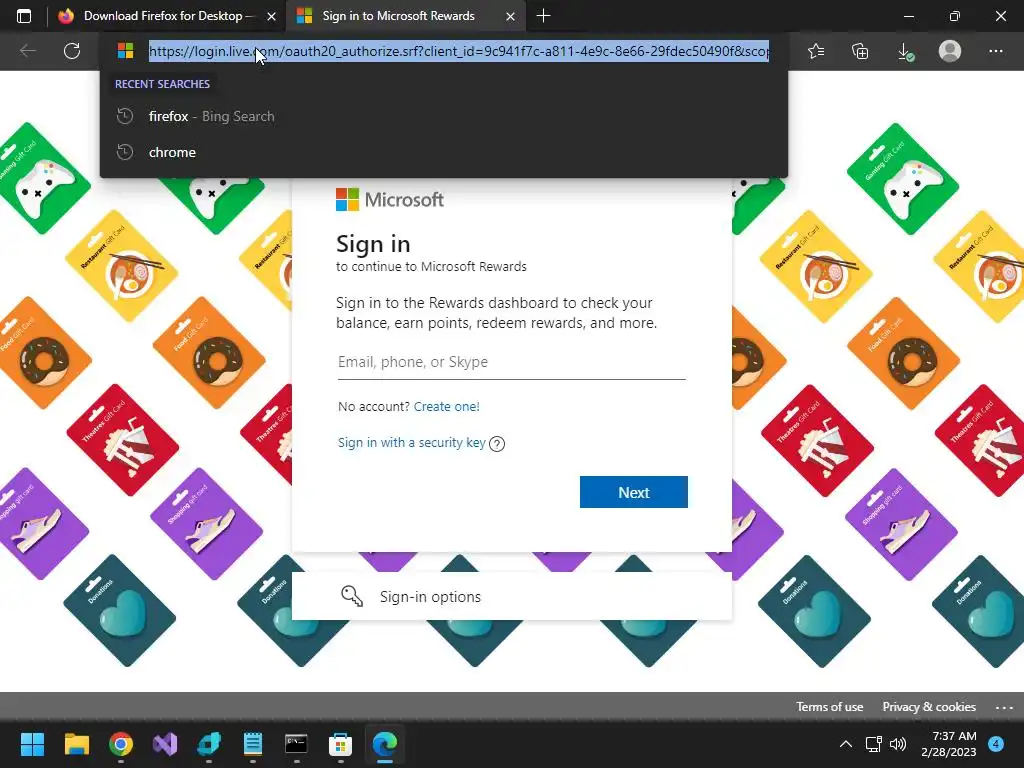Click the footer more options ellipsis
The width and height of the screenshot is (1024, 768).
click(x=1004, y=707)
